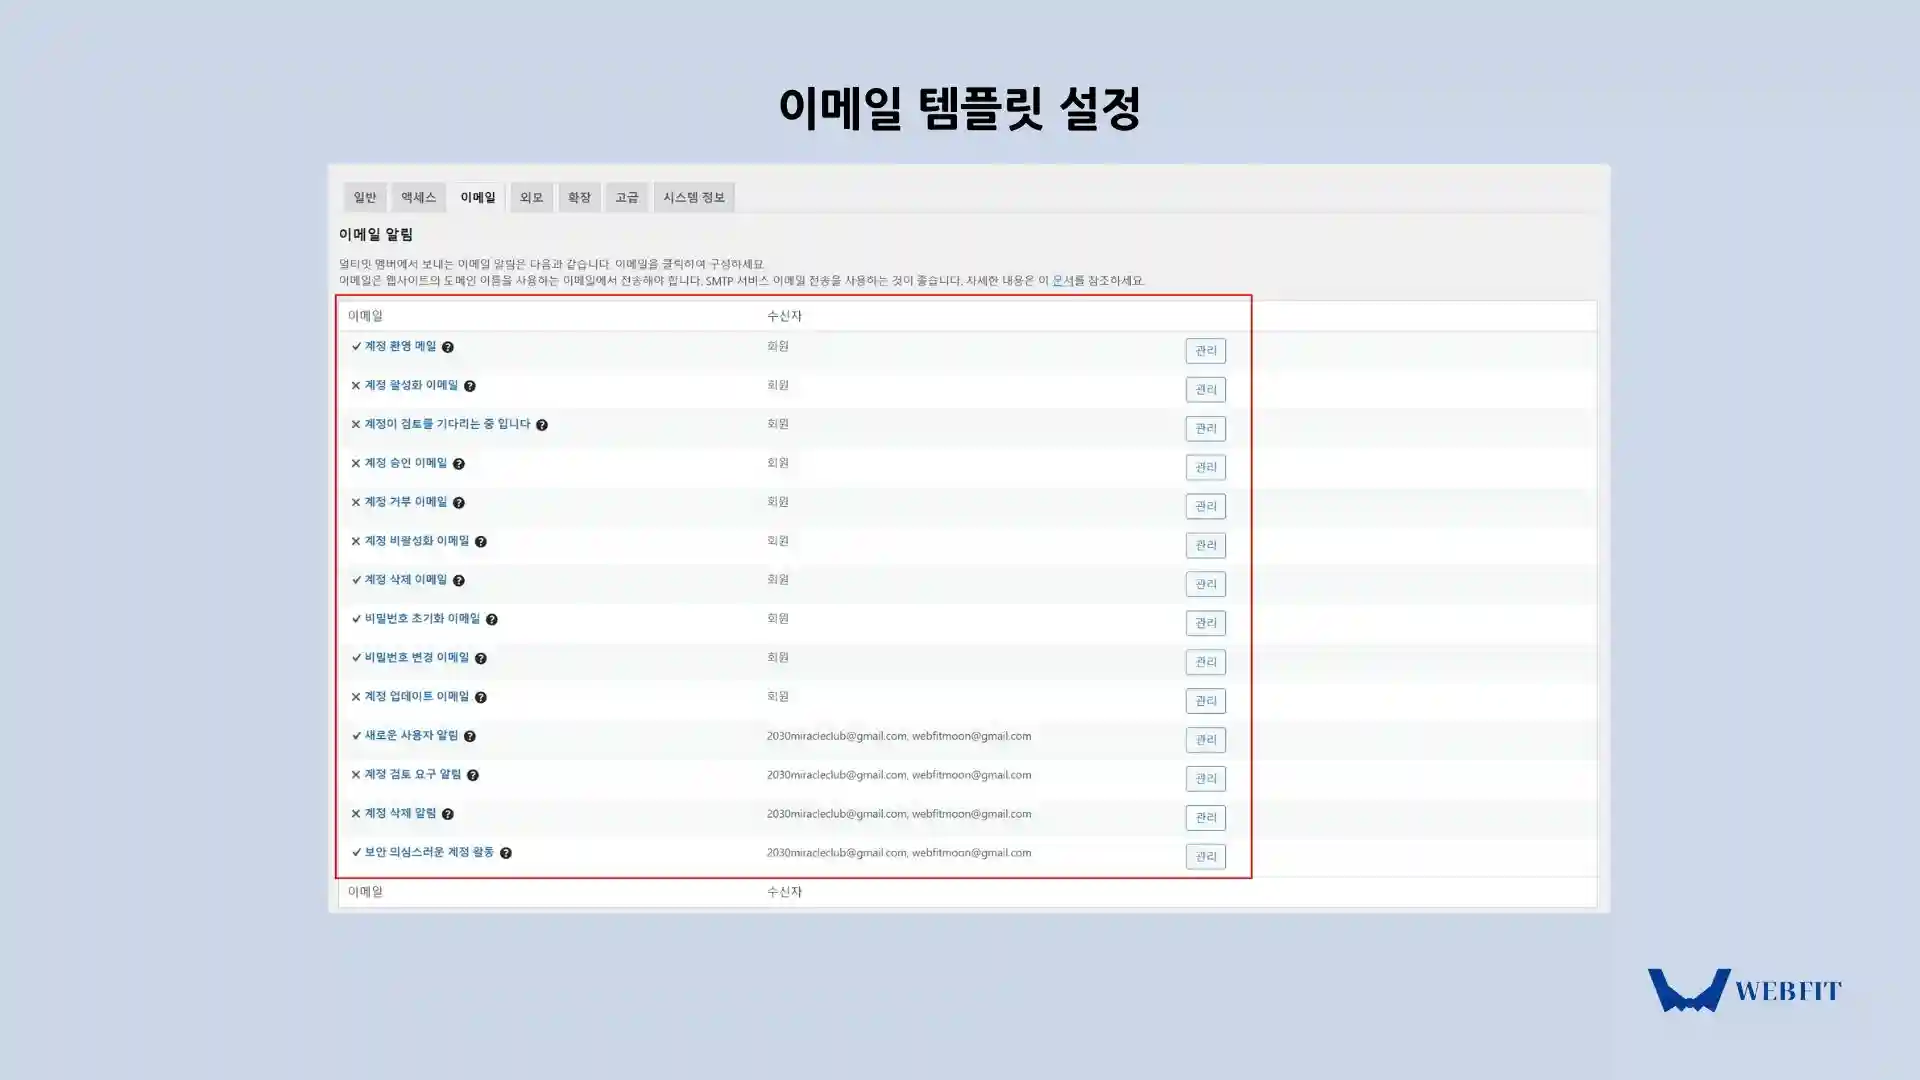Click help icon for 계정이 검토를 기다리는 중 입니다
1920x1080 pixels.
542,425
